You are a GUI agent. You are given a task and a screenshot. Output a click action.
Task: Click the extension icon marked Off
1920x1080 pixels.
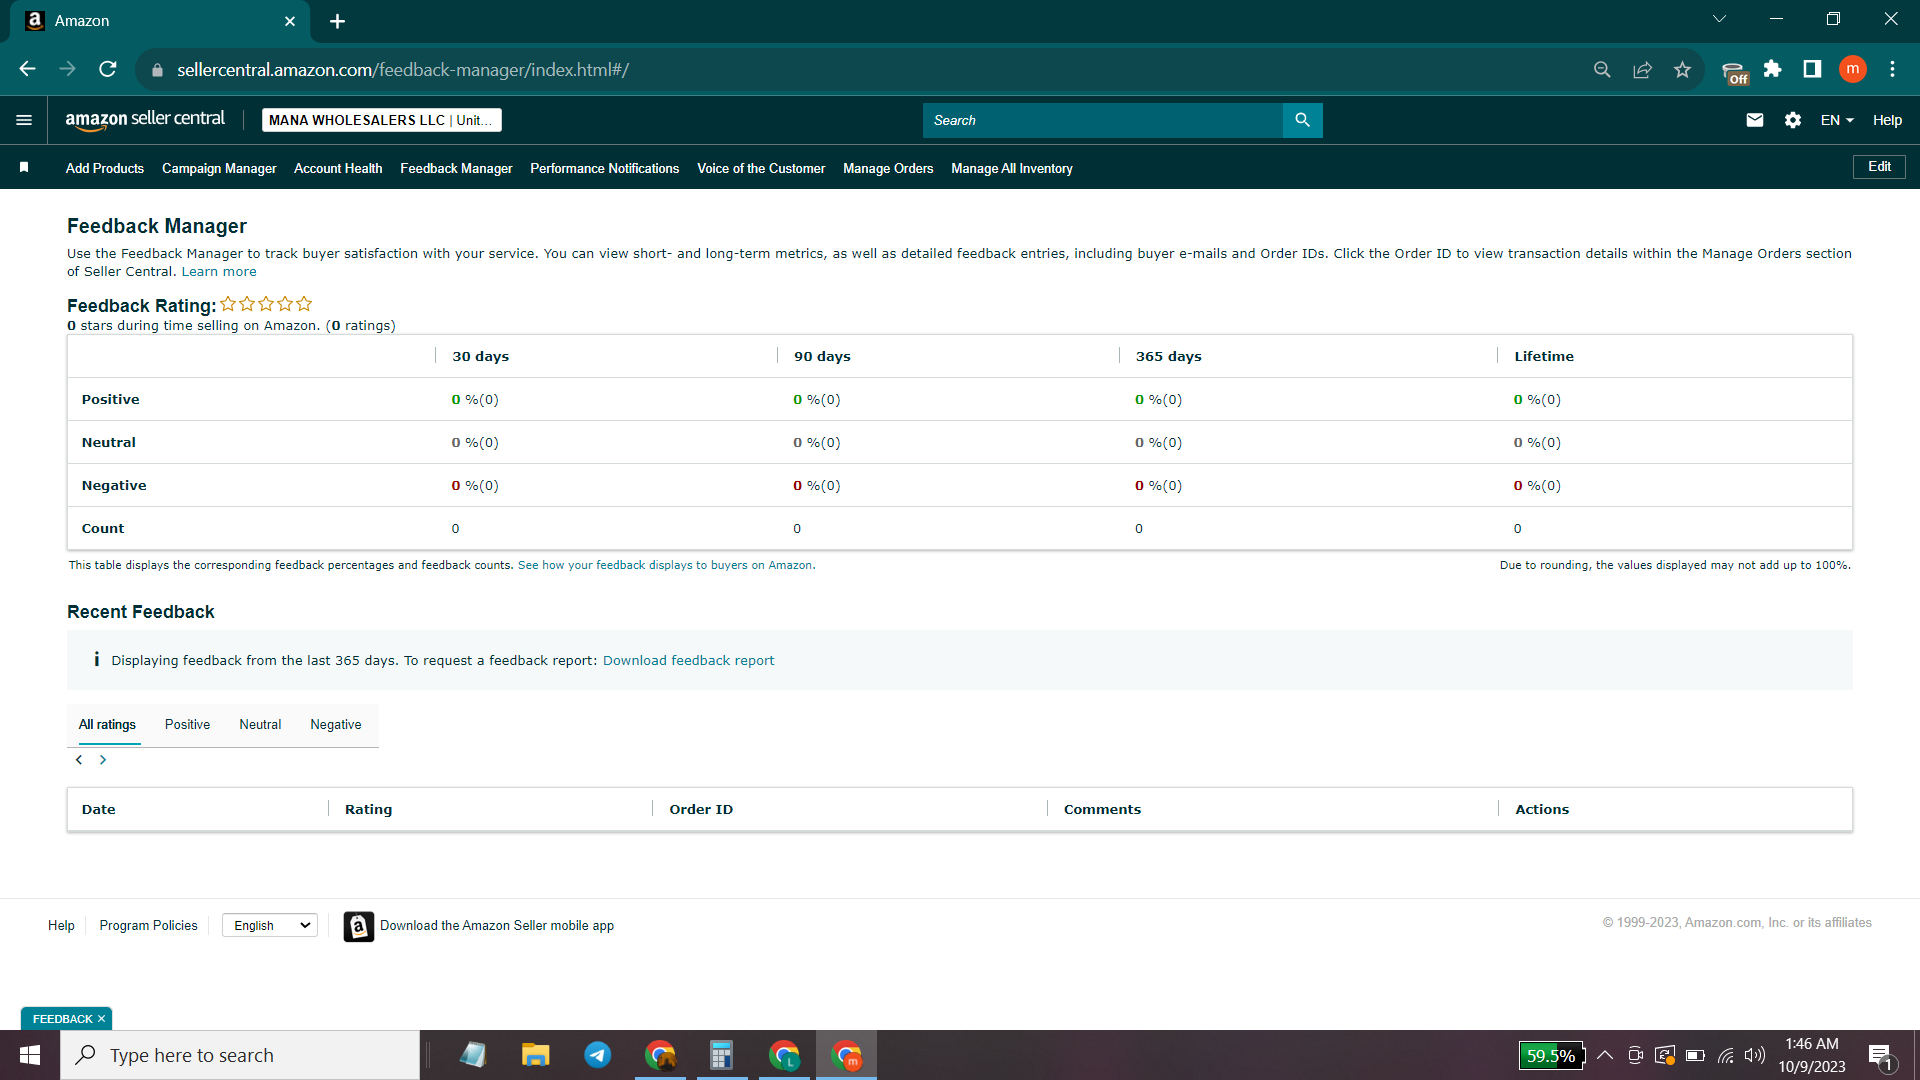1735,72
